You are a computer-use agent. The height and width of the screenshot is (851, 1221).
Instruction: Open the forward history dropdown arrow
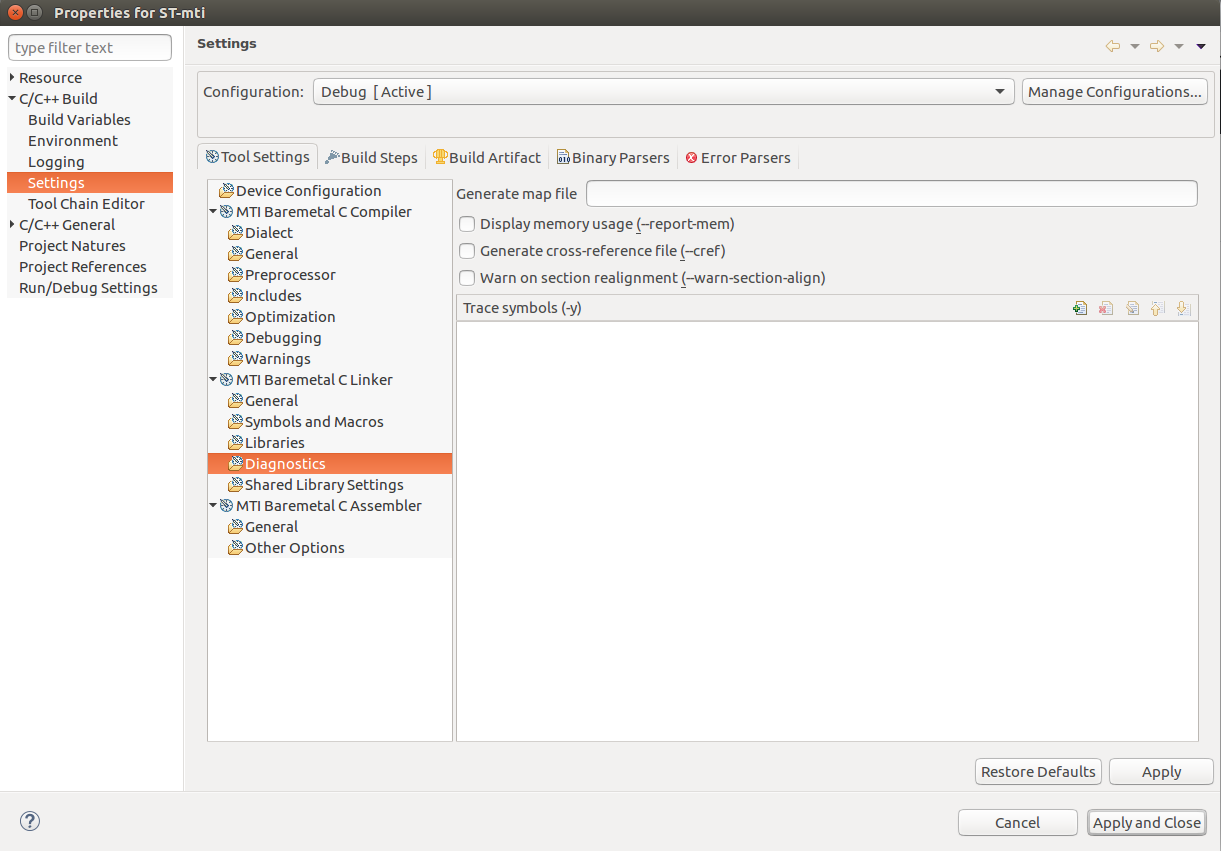click(x=1179, y=46)
